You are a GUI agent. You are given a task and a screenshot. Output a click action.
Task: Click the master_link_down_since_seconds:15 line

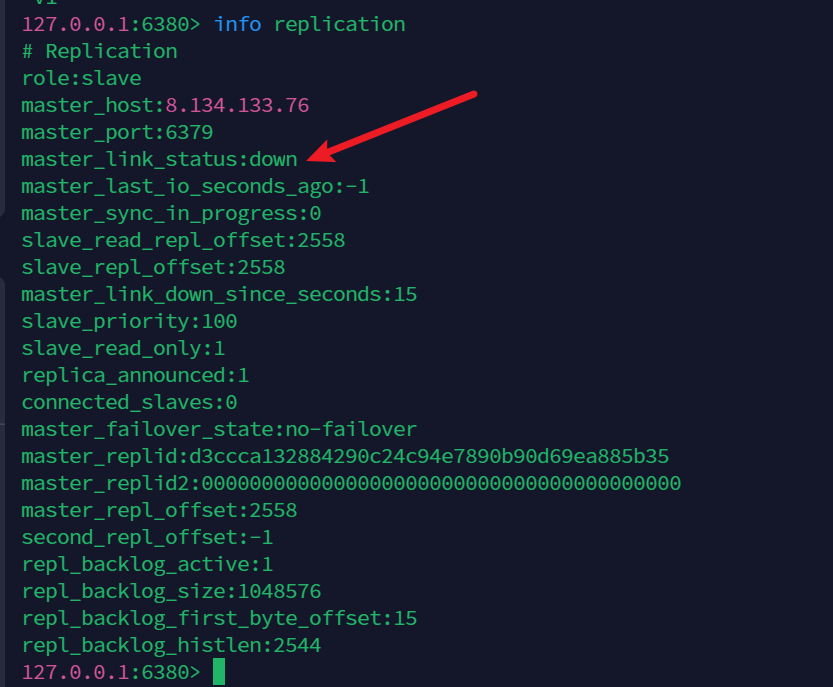[219, 294]
